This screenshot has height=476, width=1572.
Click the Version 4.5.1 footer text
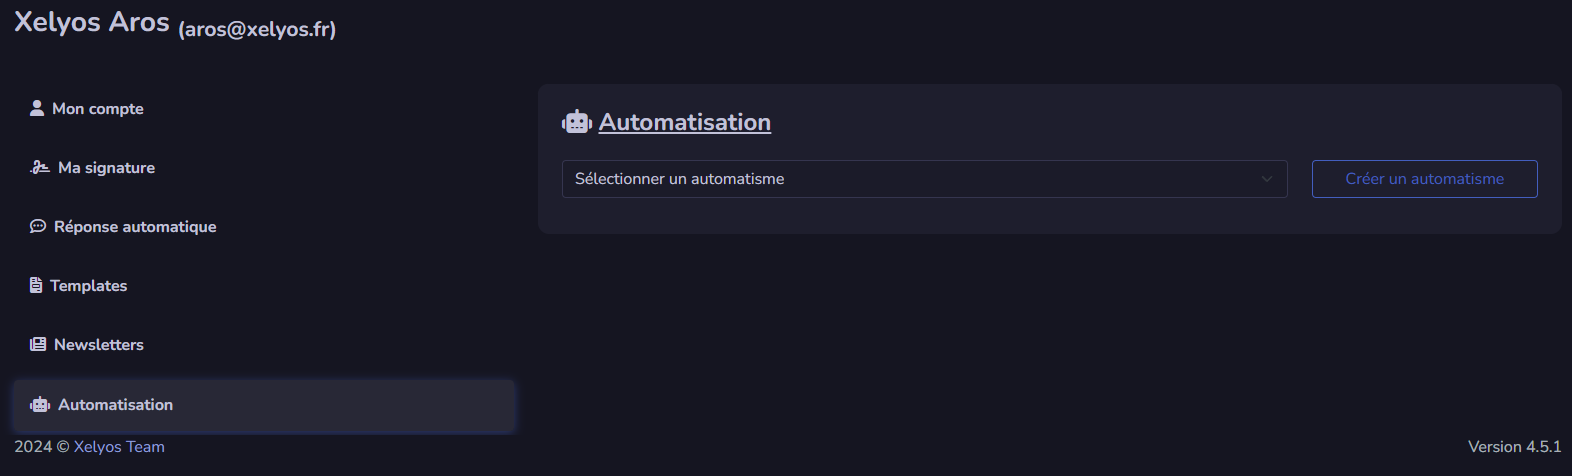click(x=1514, y=447)
